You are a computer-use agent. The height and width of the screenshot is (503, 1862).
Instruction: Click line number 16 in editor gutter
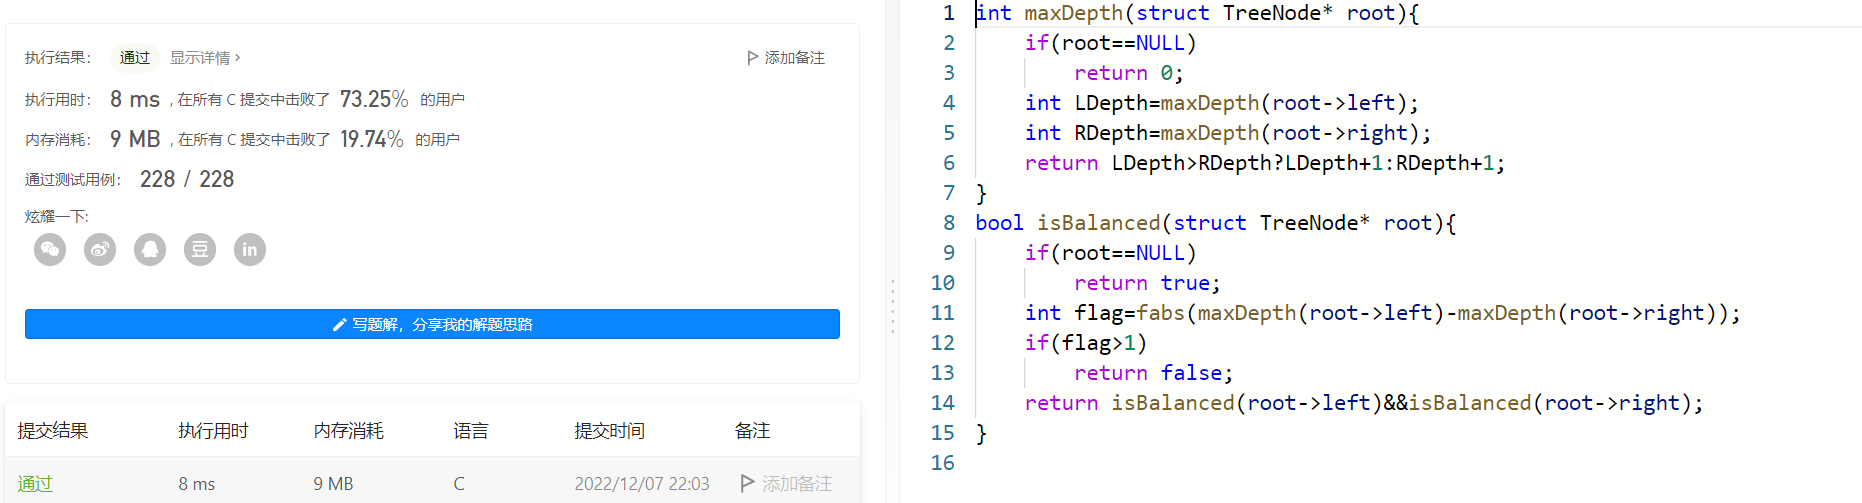tap(943, 463)
